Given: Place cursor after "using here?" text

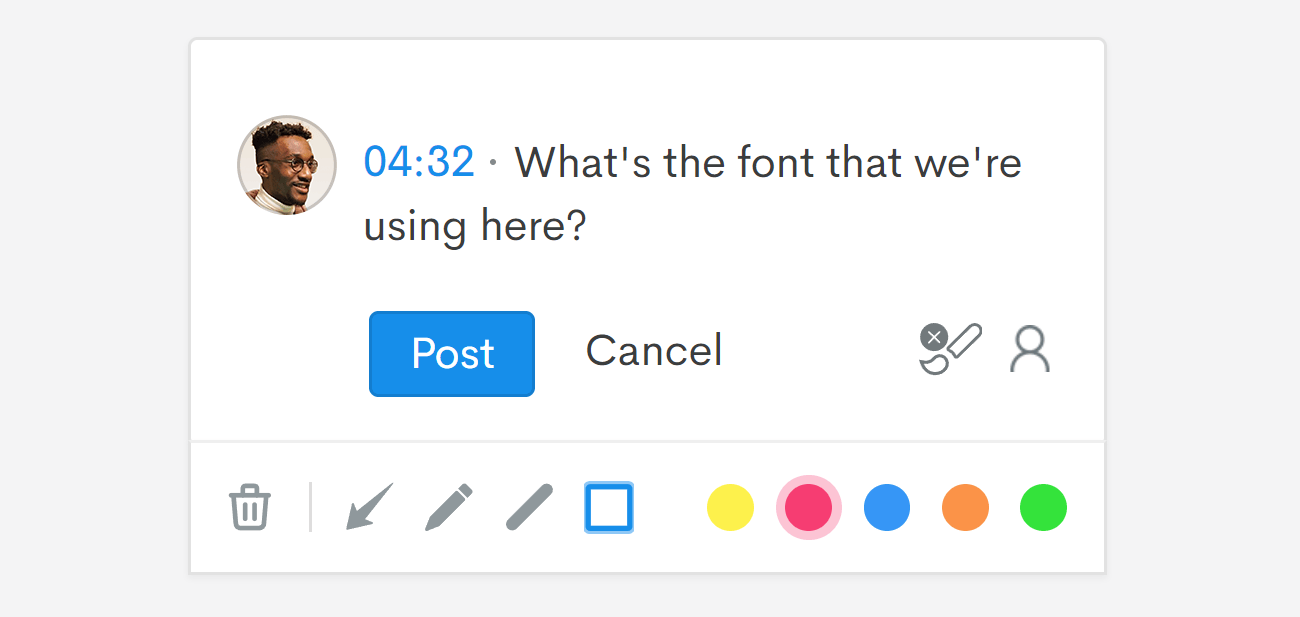Looking at the screenshot, I should coord(587,227).
